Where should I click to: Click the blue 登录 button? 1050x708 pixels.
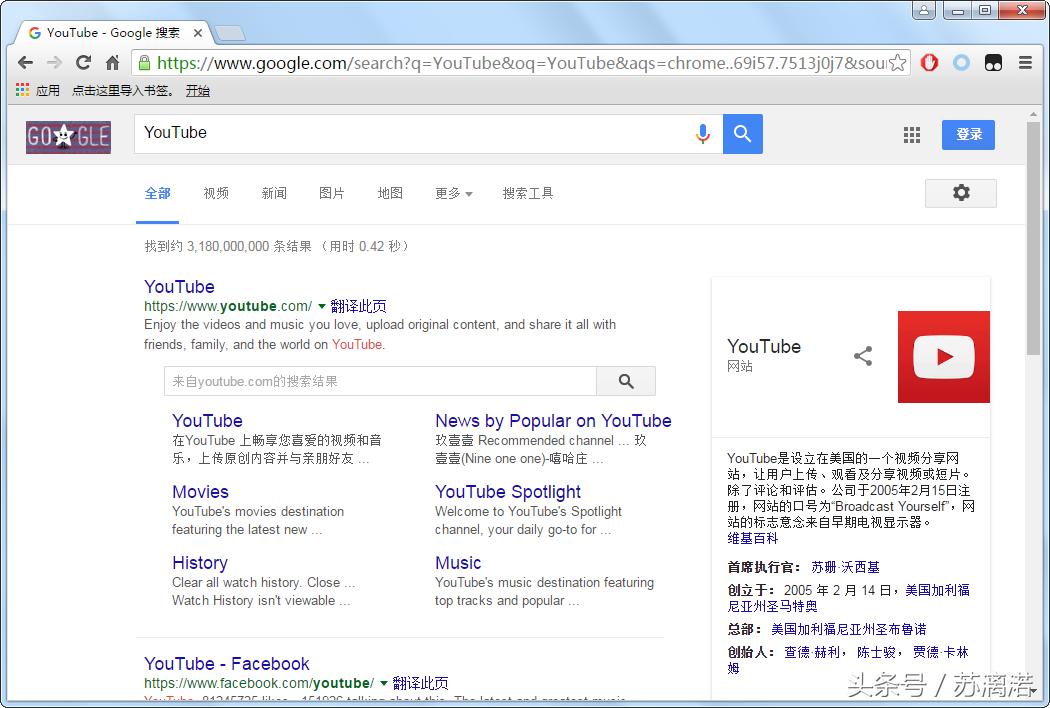(x=967, y=134)
